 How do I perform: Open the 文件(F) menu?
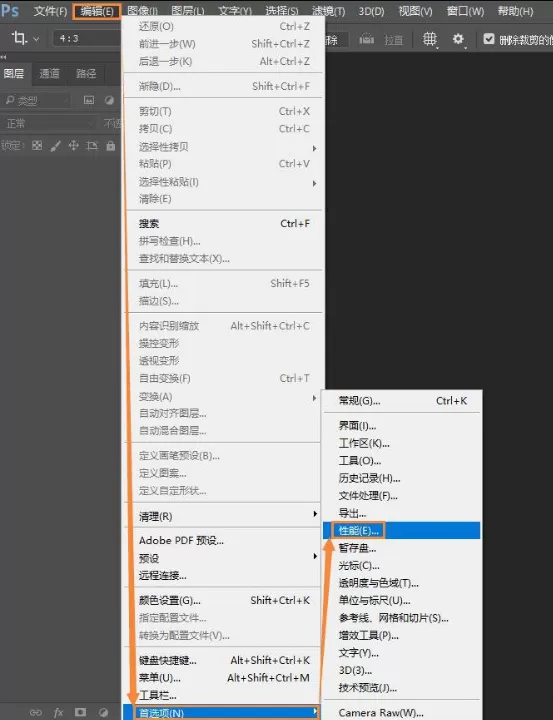pyautogui.click(x=50, y=11)
